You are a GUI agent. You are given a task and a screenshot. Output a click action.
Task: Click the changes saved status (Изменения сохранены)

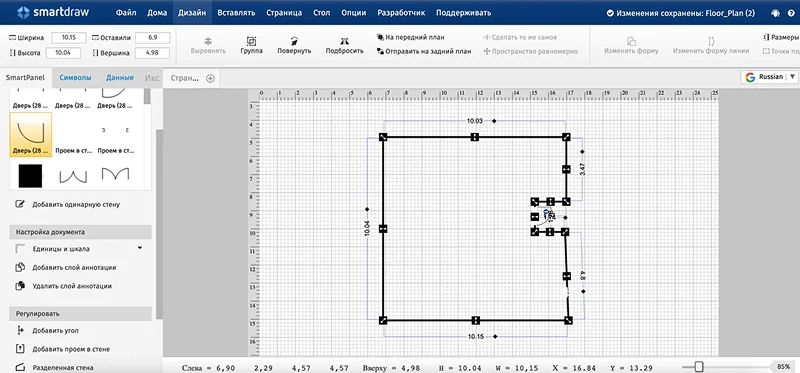[681, 13]
